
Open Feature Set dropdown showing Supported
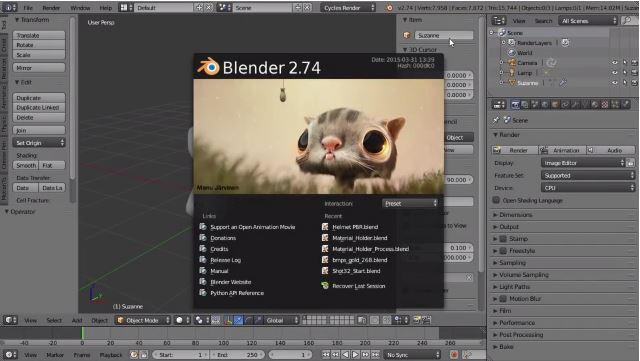tap(588, 175)
